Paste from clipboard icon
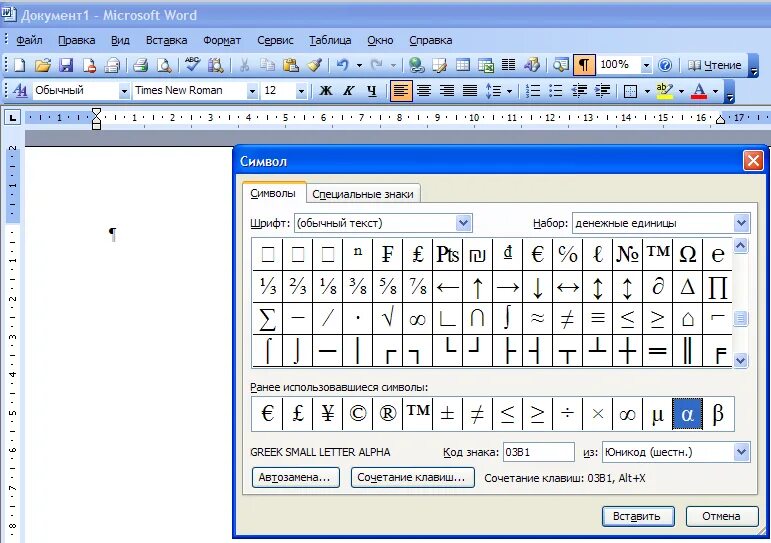Viewport: 771px width, 543px height. point(291,65)
